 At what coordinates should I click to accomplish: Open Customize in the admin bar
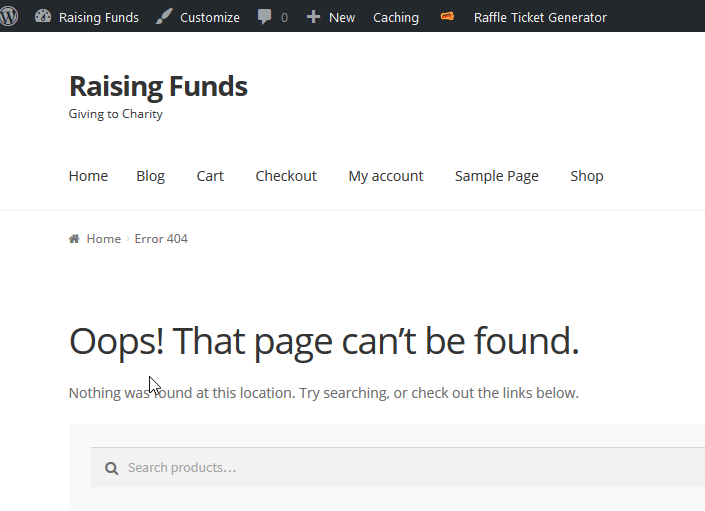point(210,17)
